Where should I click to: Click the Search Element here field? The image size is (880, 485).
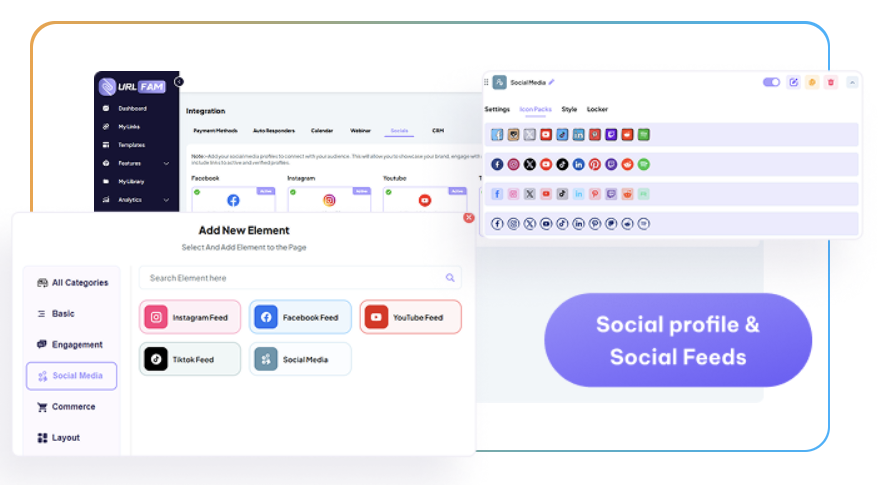click(x=300, y=278)
